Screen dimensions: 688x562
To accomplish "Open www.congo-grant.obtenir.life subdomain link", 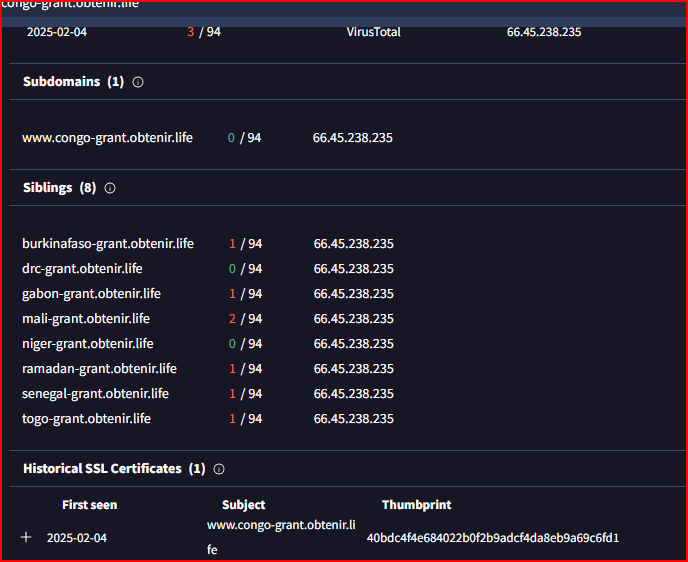I will (x=107, y=138).
